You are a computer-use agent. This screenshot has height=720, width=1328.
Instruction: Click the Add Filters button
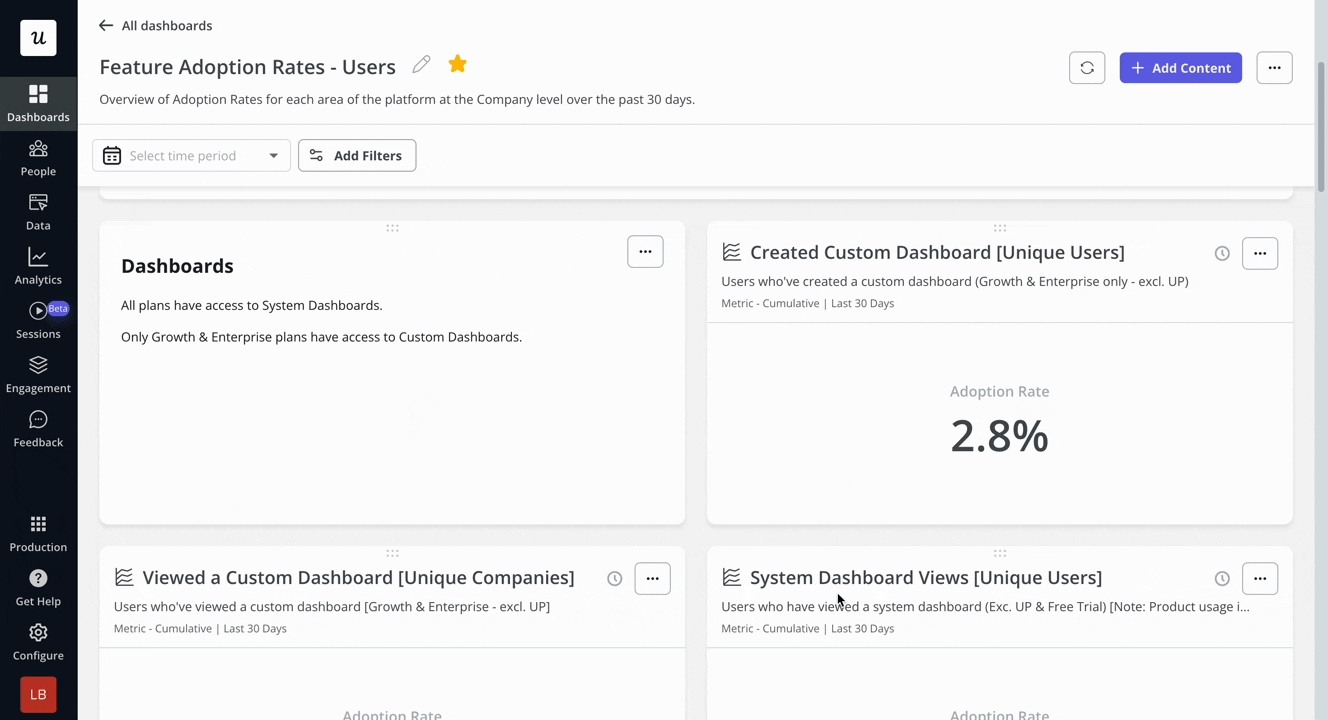coord(357,155)
